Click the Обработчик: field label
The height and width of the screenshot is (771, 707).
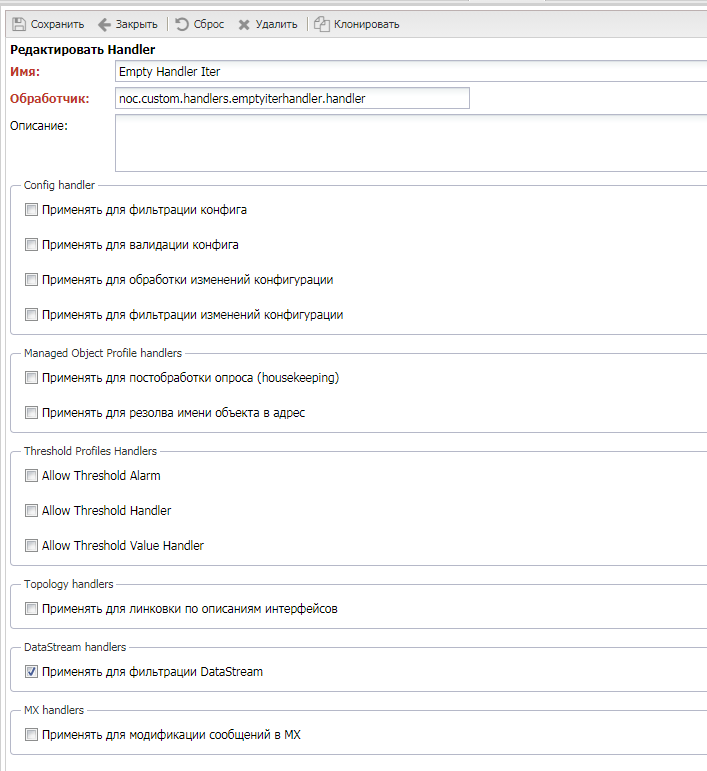(x=50, y=98)
